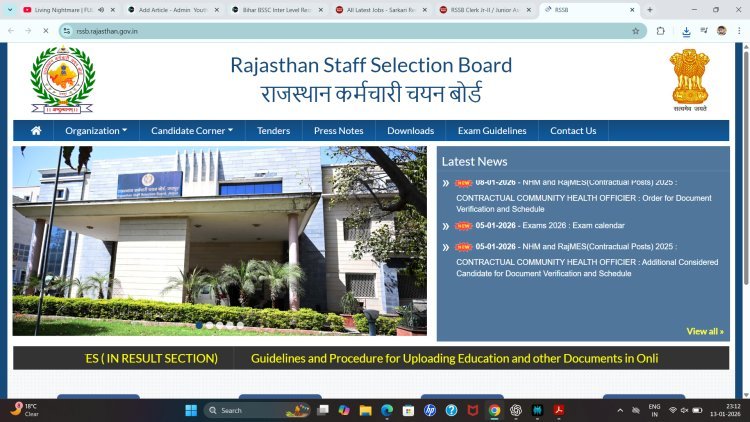Open Adobe Acrobat from taskbar
The image size is (750, 422).
559,411
